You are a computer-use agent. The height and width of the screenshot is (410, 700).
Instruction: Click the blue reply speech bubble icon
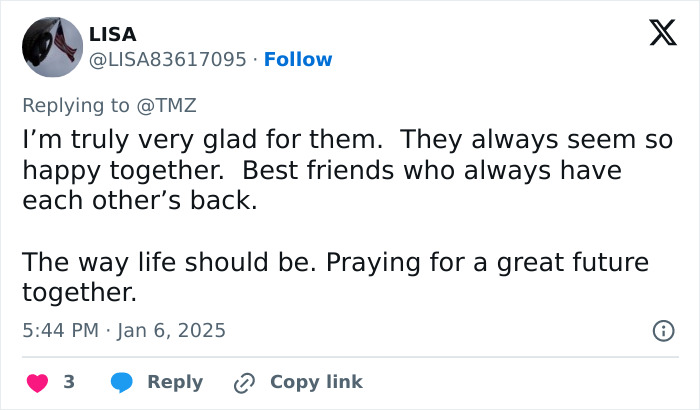(121, 382)
